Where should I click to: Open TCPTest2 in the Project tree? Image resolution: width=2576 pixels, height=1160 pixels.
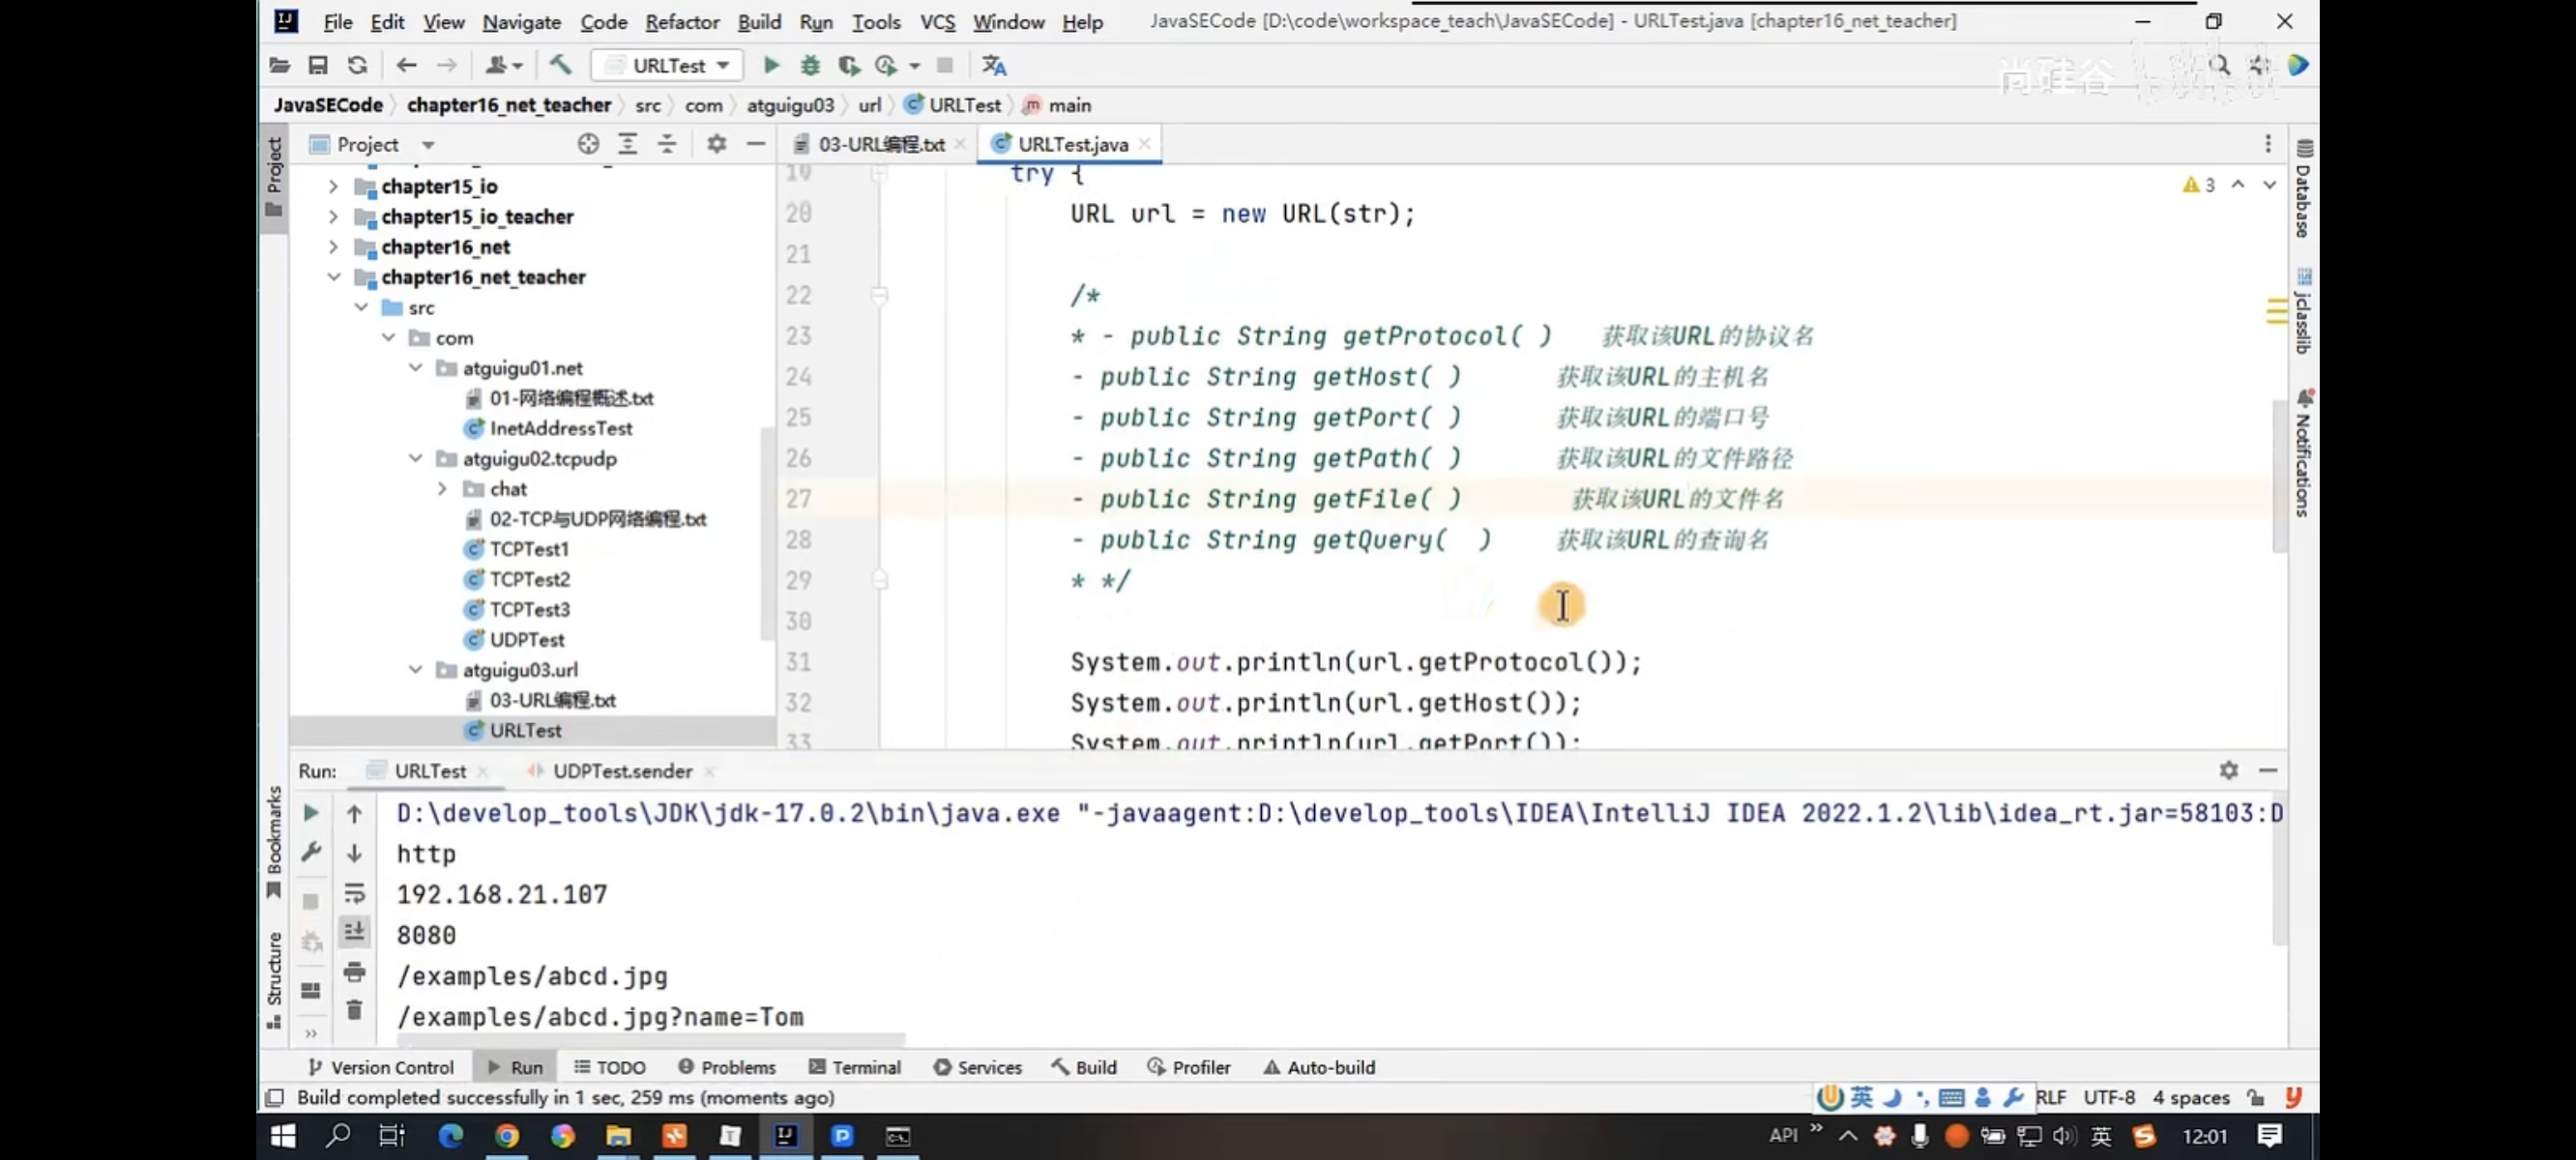[x=529, y=579]
